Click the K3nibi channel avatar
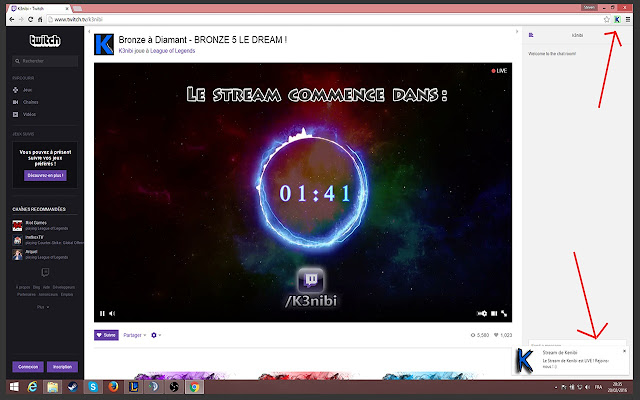The image size is (640, 400). tap(104, 44)
